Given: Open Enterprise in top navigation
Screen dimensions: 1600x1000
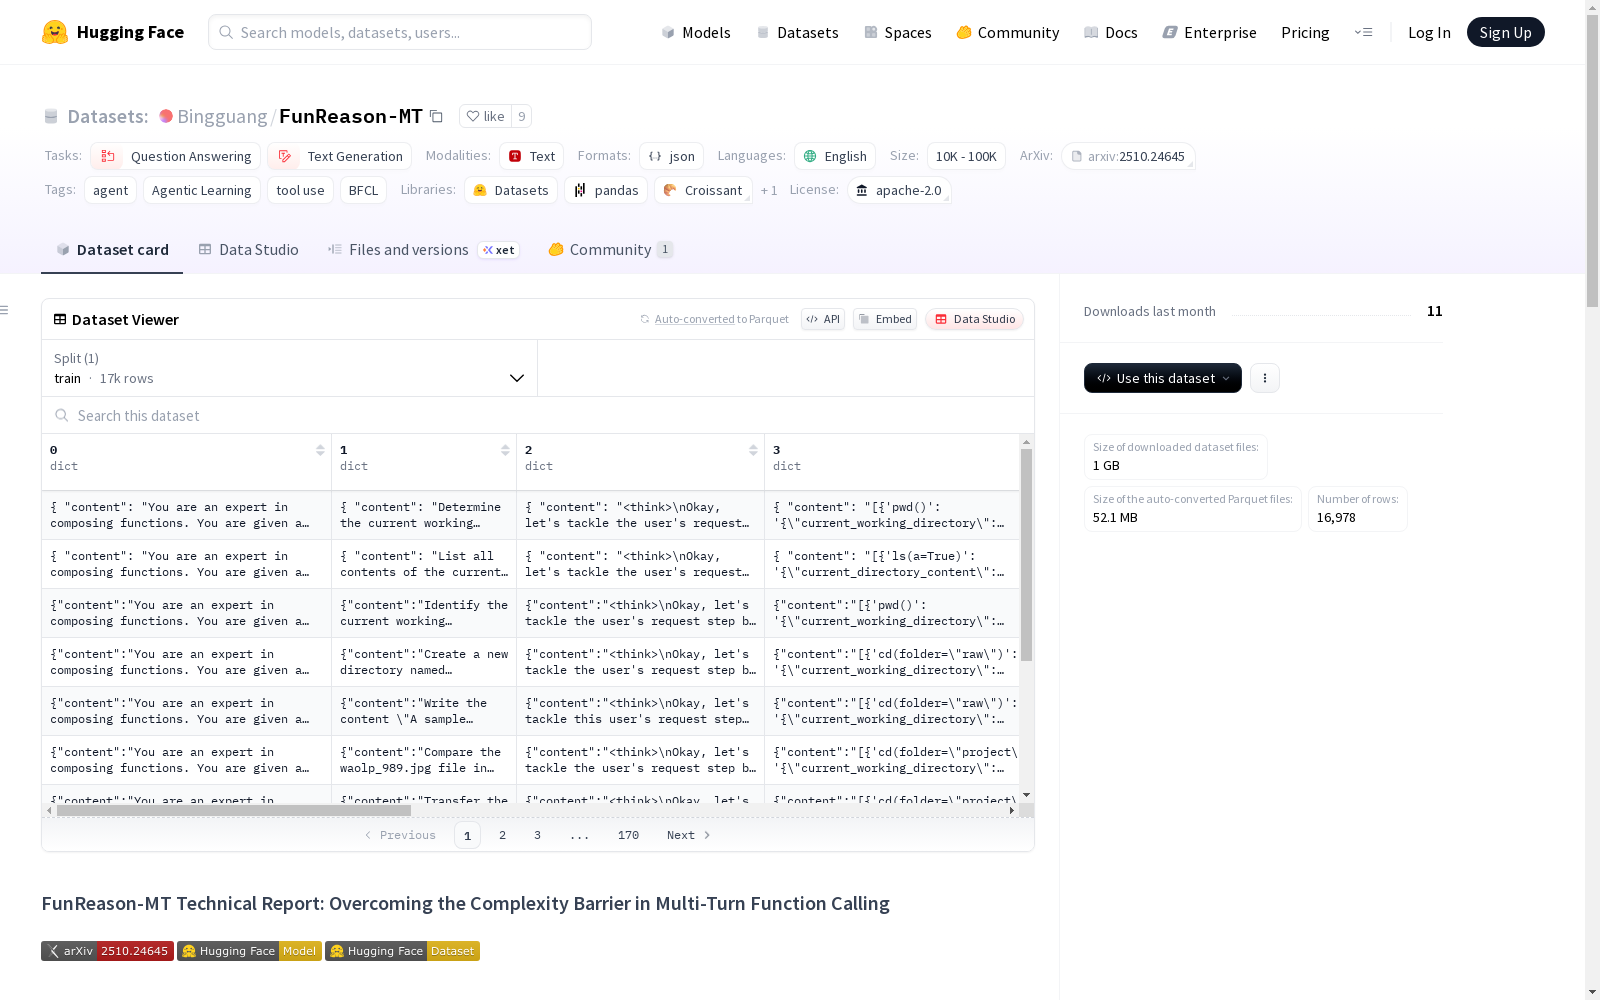Looking at the screenshot, I should (x=1209, y=32).
